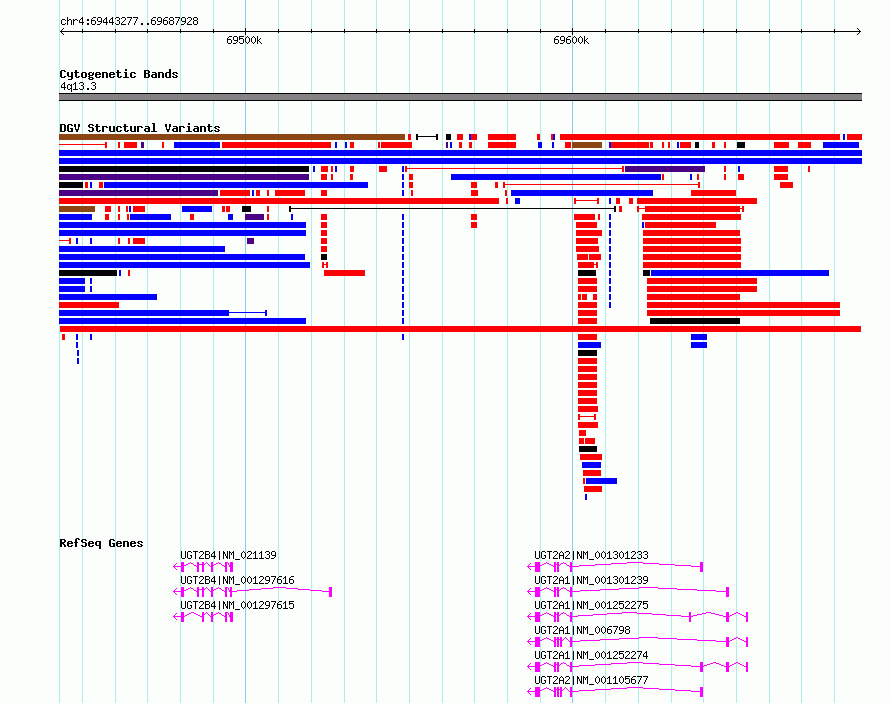Click the small blue tick at the very bottom of the stack
The image size is (890, 703).
(586, 497)
